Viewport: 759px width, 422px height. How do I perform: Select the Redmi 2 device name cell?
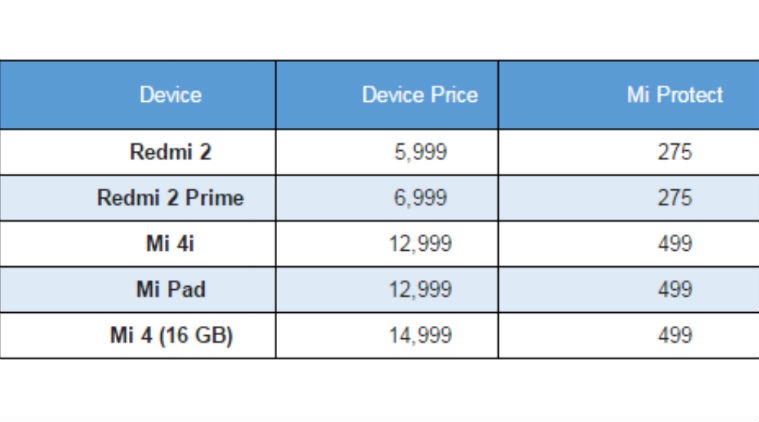pos(170,153)
